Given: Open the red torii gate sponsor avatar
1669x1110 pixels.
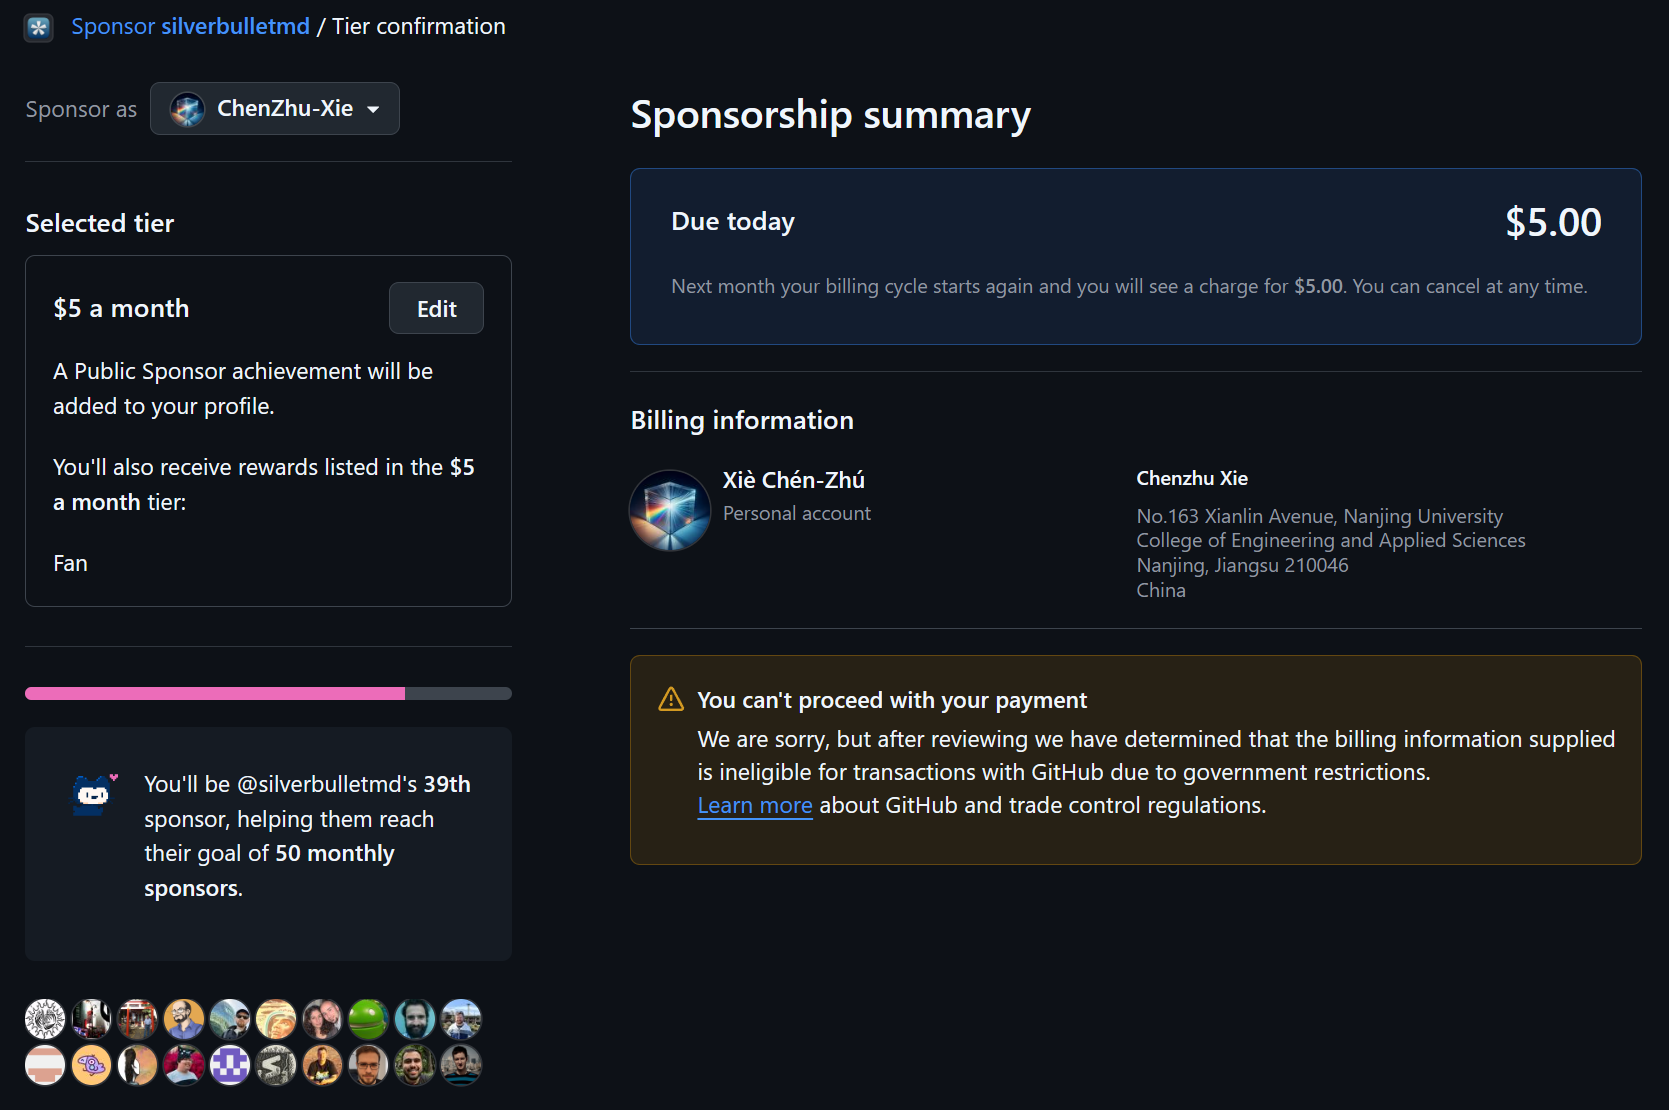Looking at the screenshot, I should [x=137, y=1020].
